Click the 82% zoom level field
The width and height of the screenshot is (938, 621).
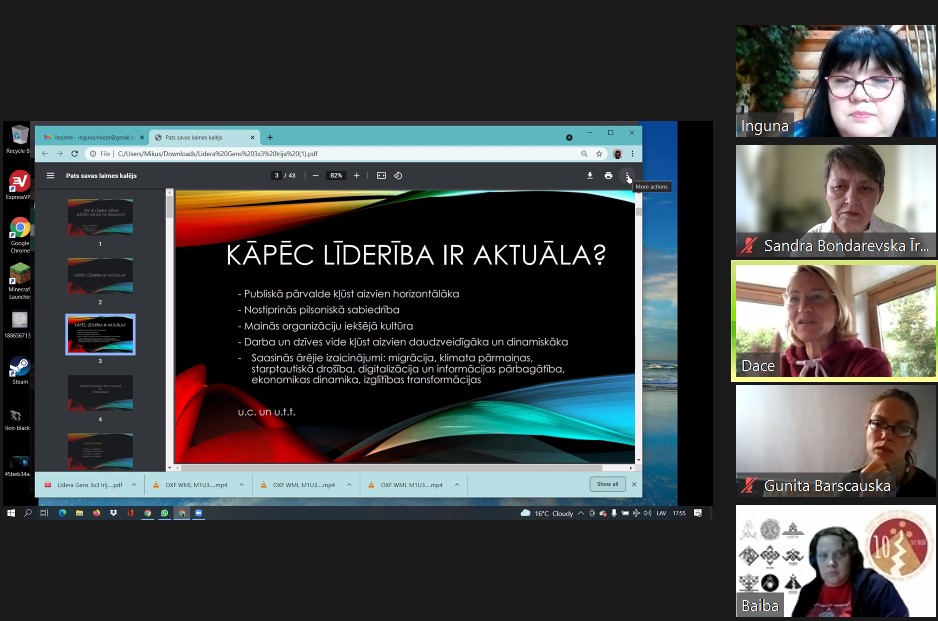click(x=336, y=175)
